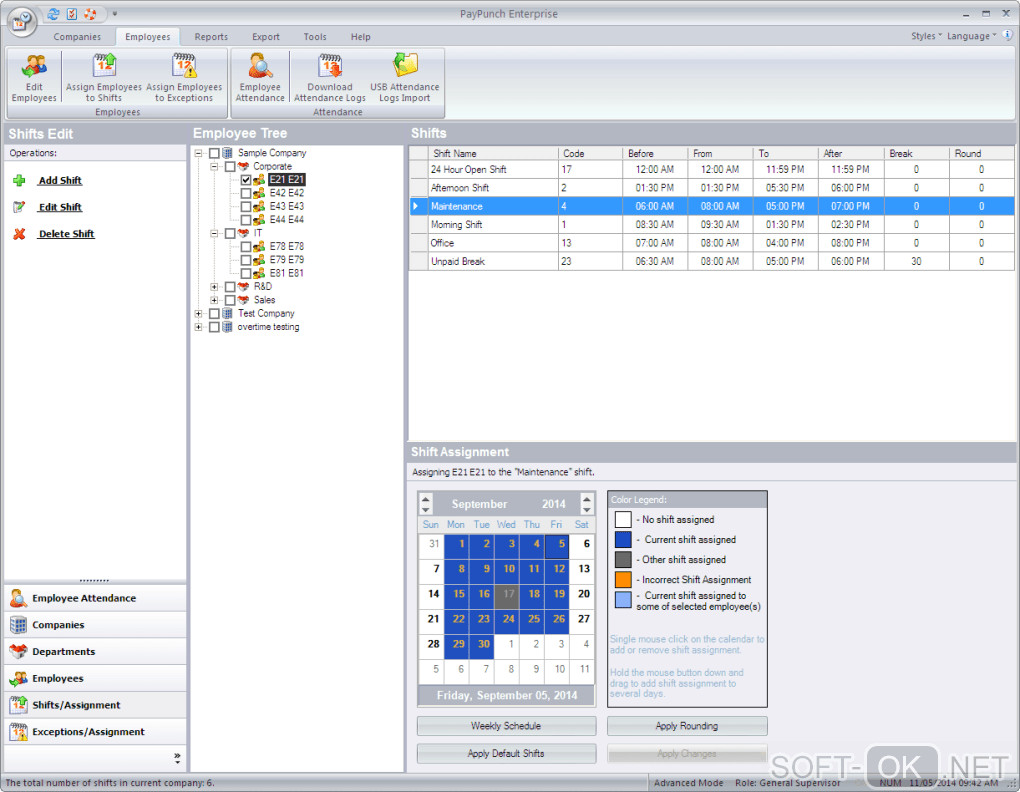Expand the R&D department node

pyautogui.click(x=214, y=287)
